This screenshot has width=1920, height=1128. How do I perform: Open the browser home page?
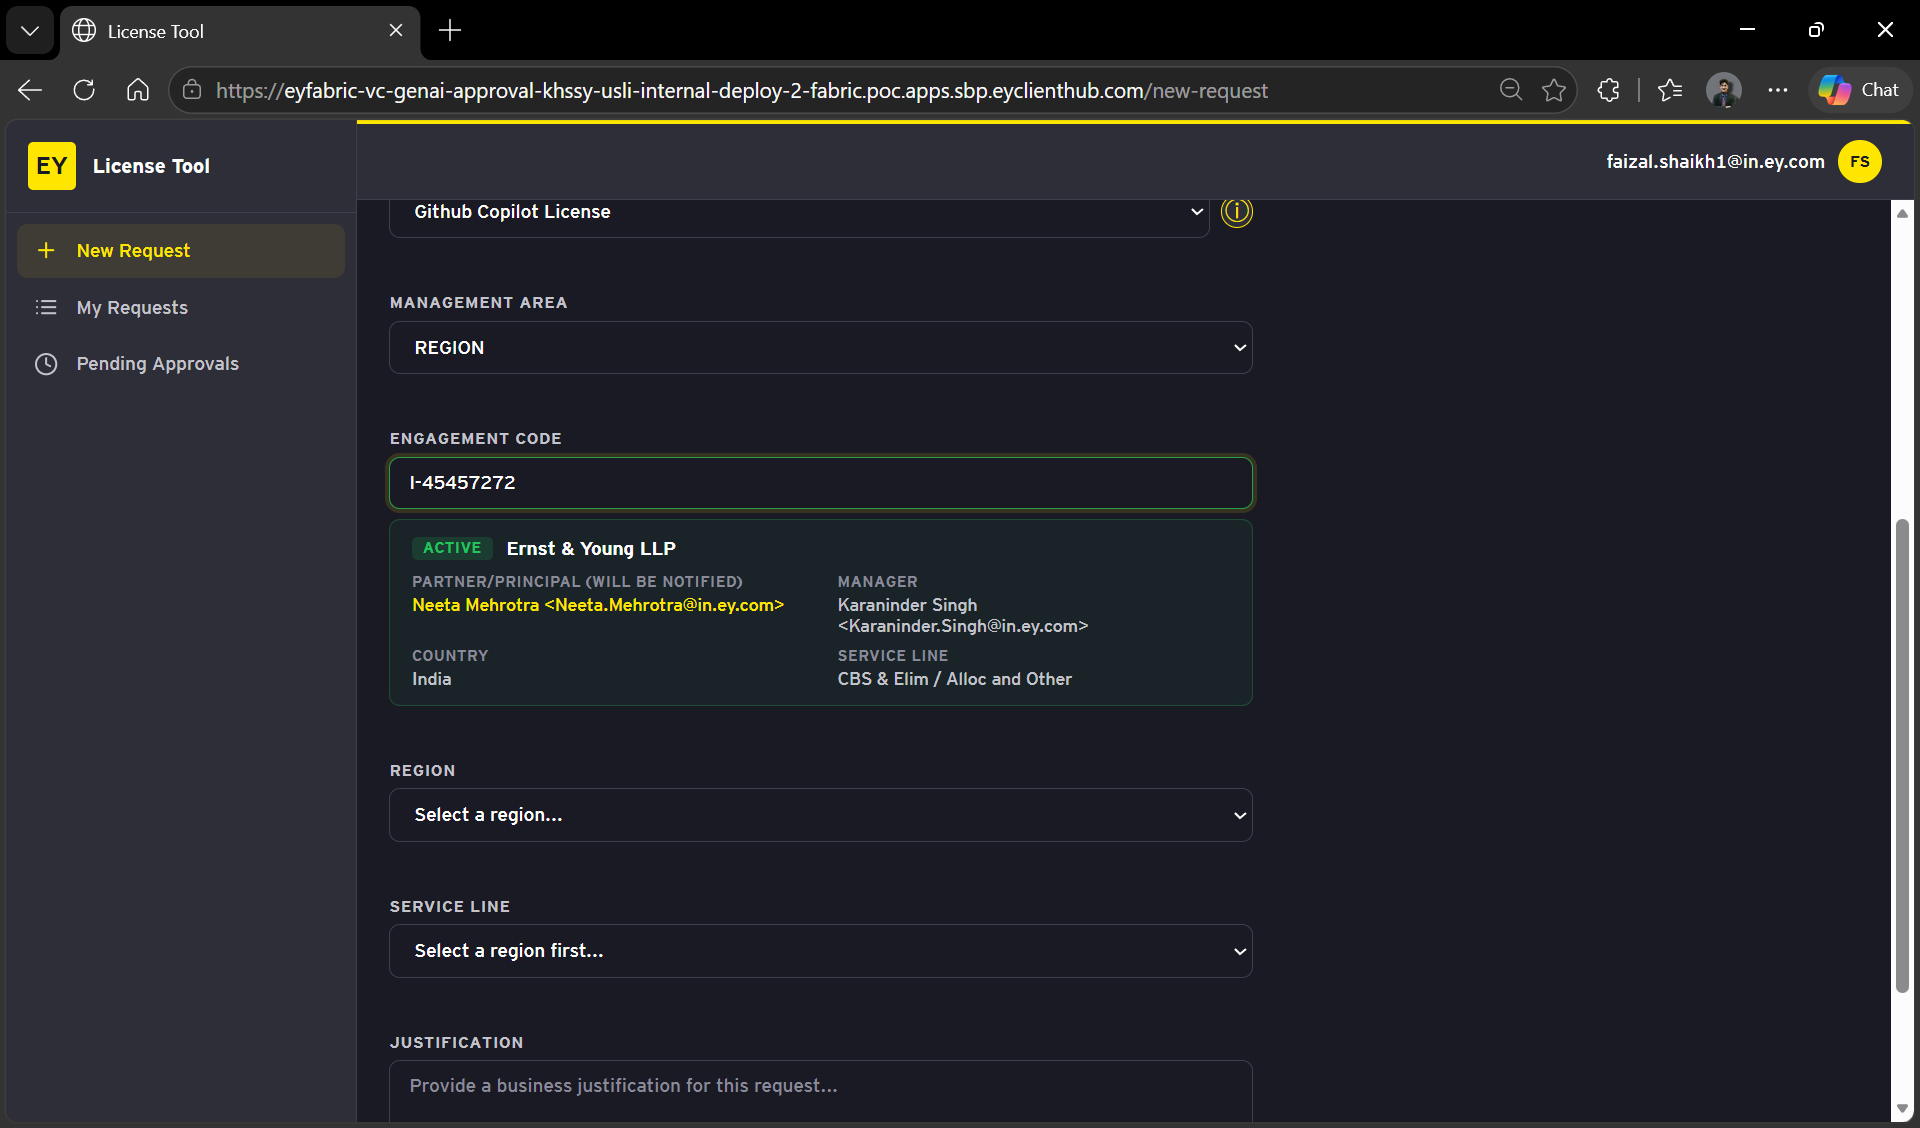(x=138, y=90)
